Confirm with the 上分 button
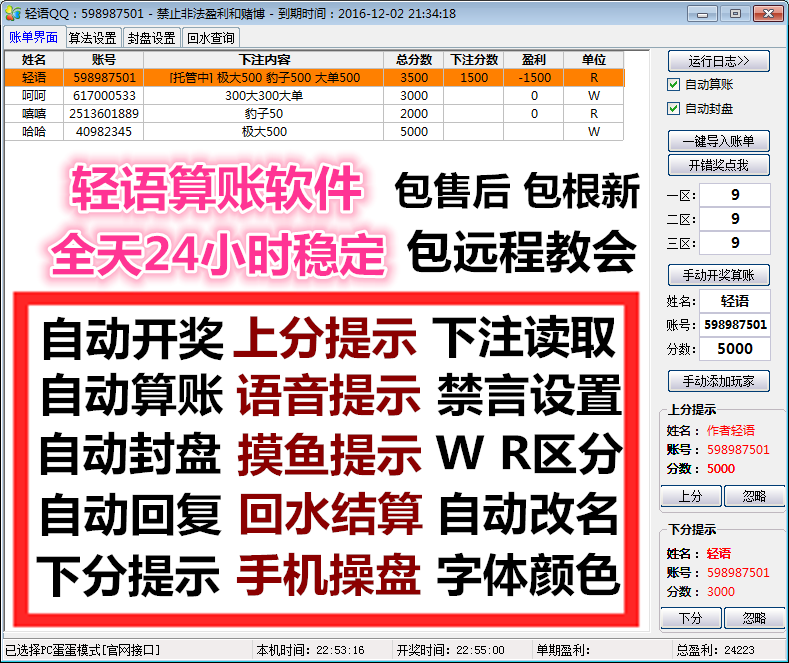The height and width of the screenshot is (663, 789). [x=690, y=496]
